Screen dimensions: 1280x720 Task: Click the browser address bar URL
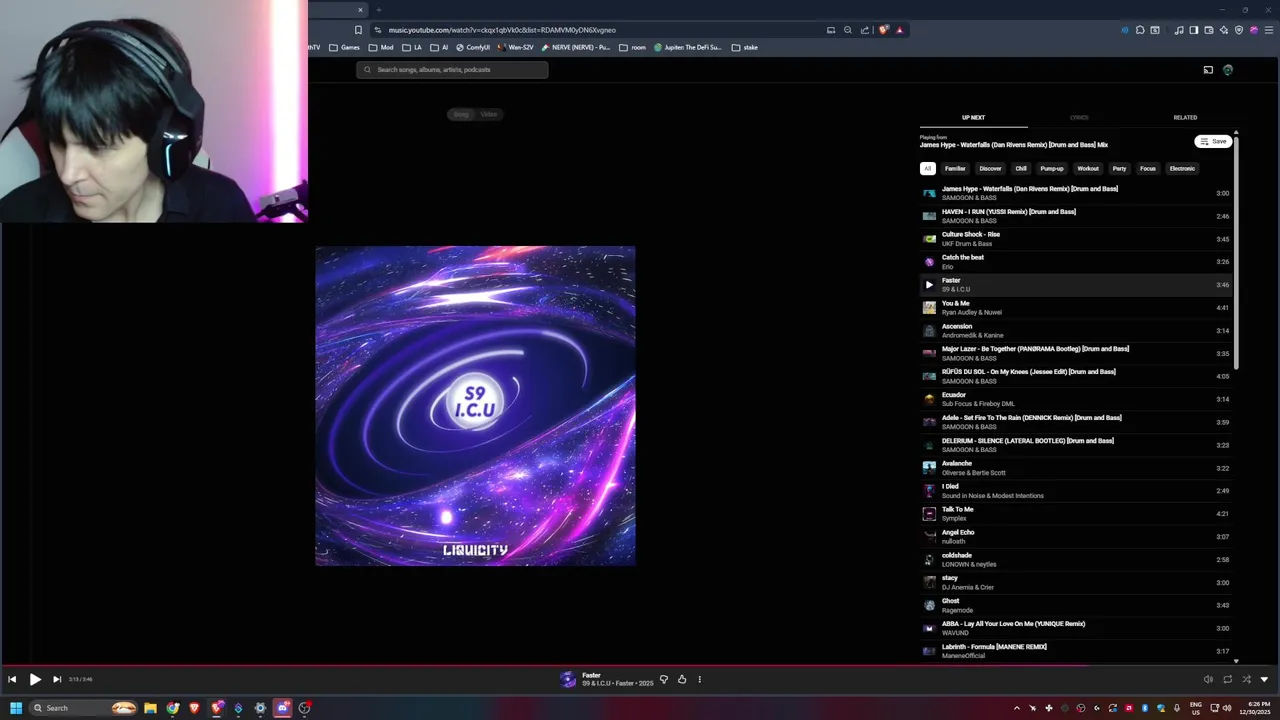(x=502, y=30)
